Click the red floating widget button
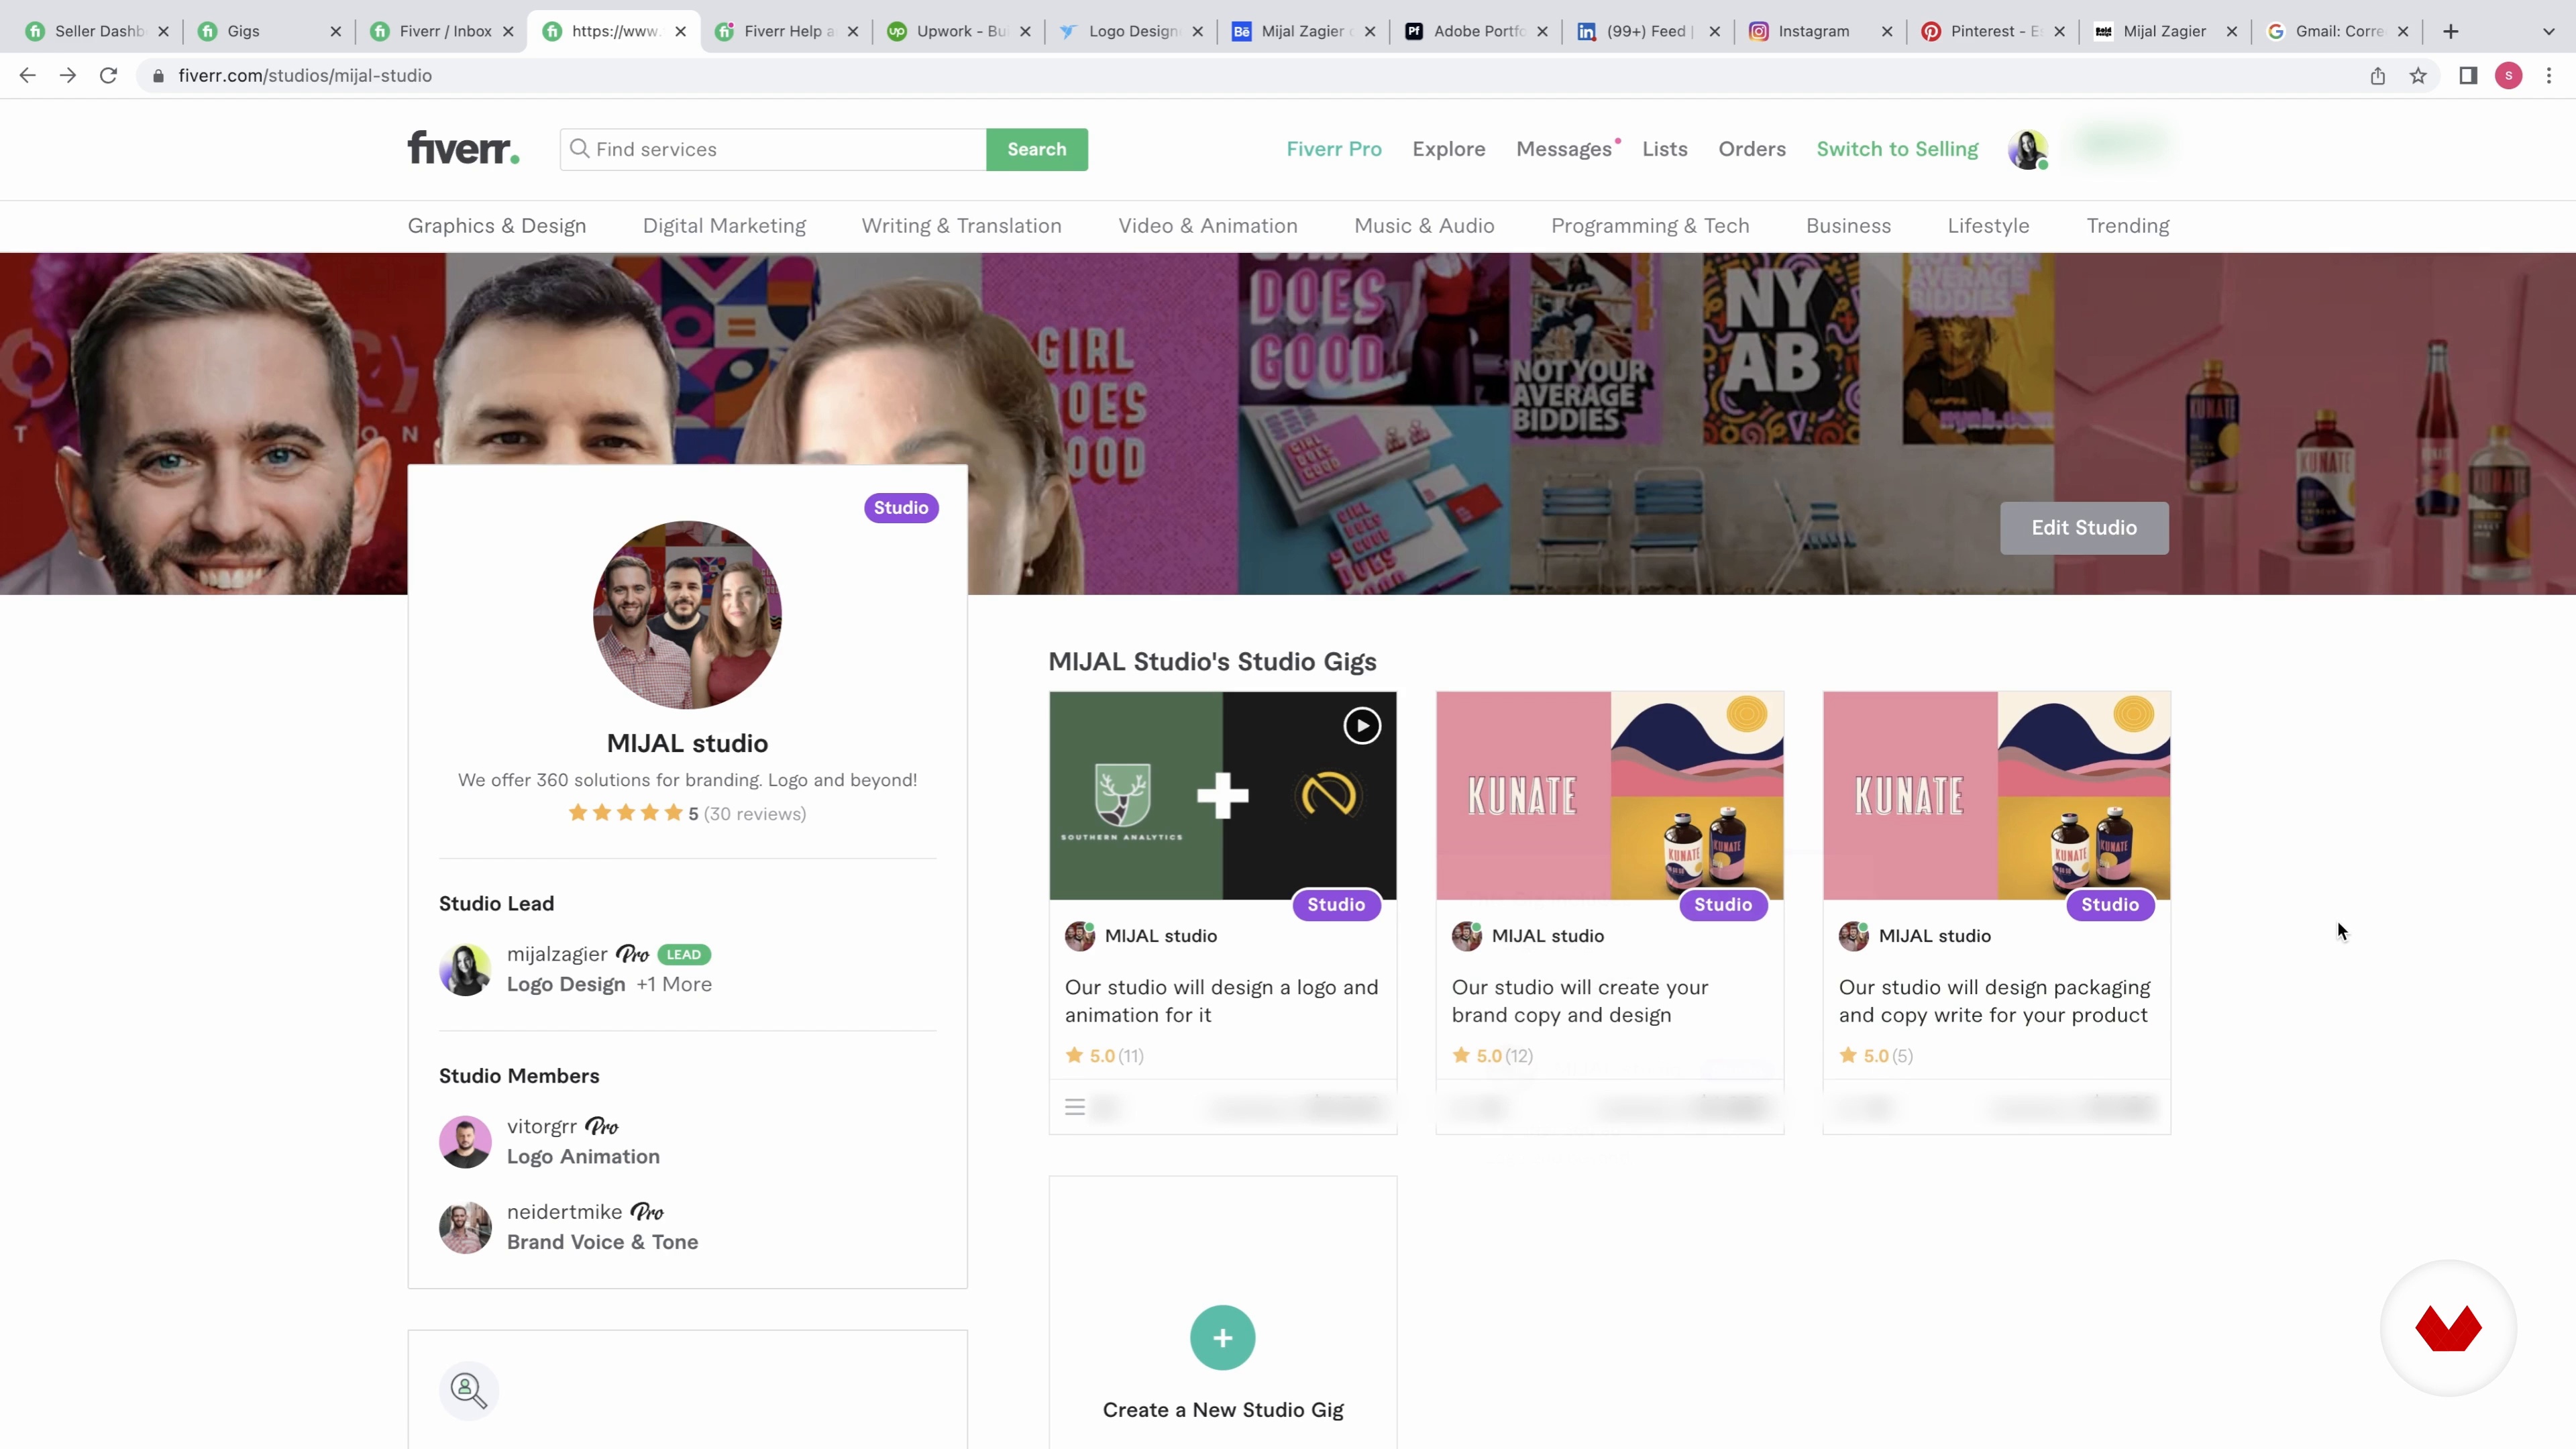This screenshot has height=1449, width=2576. [2448, 1329]
